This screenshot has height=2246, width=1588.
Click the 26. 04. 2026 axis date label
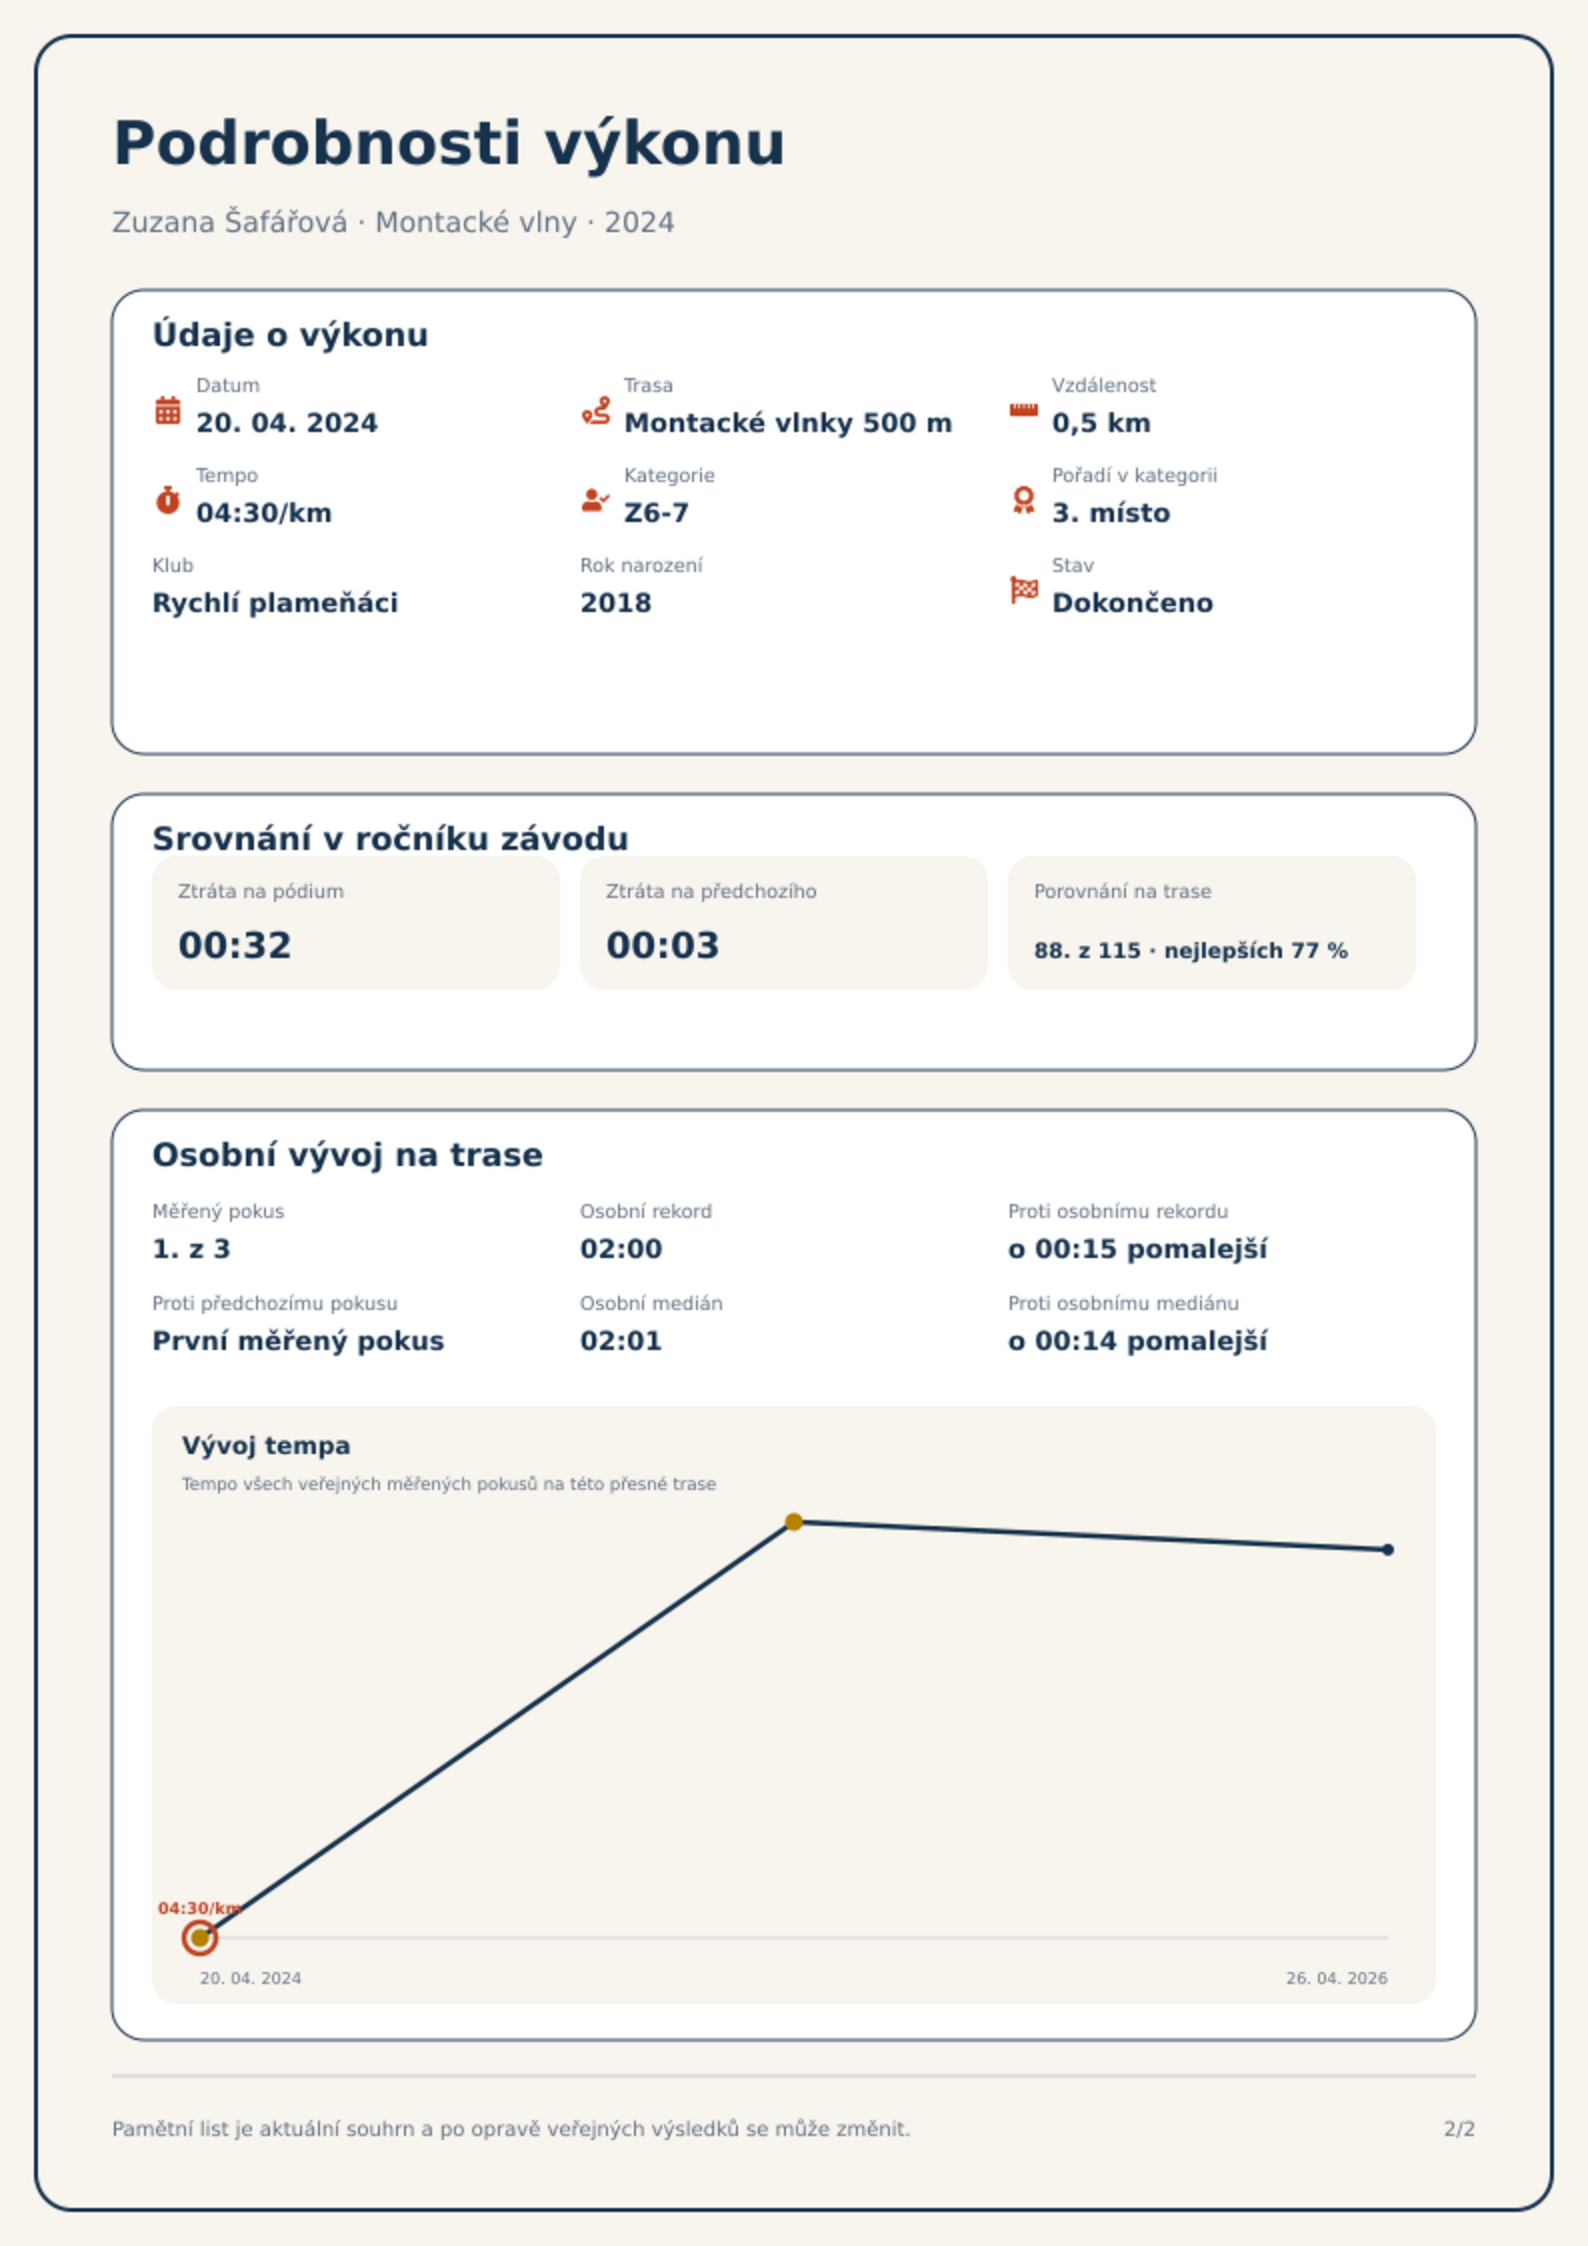[1337, 1978]
